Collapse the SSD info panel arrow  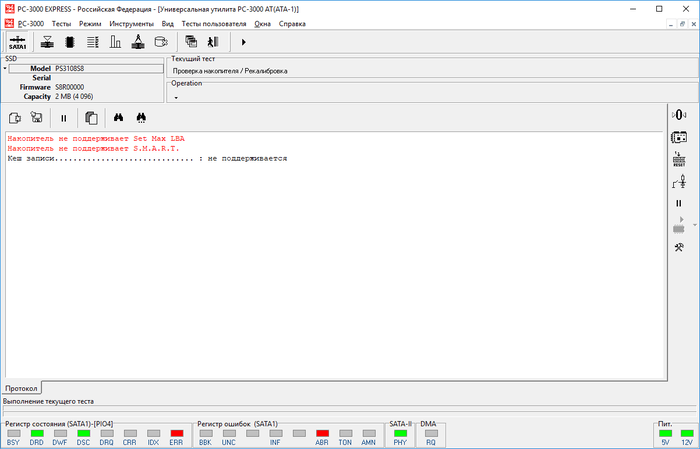click(x=4, y=68)
